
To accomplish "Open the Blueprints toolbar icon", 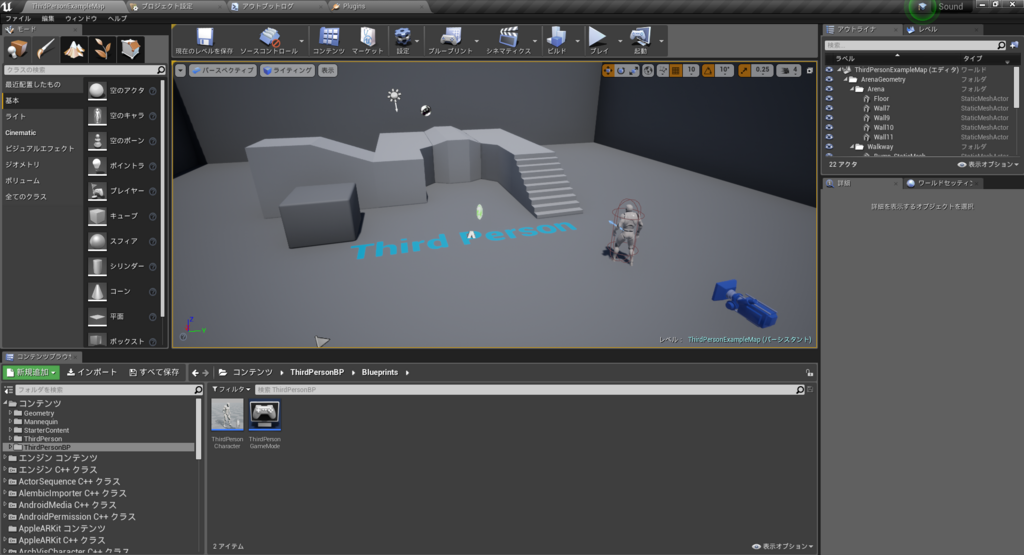I will (450, 37).
